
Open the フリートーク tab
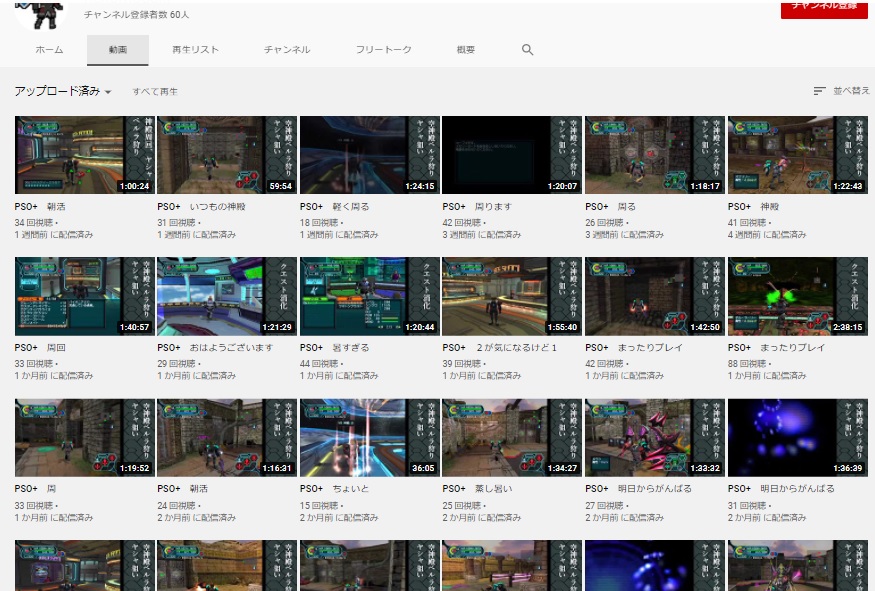click(x=384, y=50)
